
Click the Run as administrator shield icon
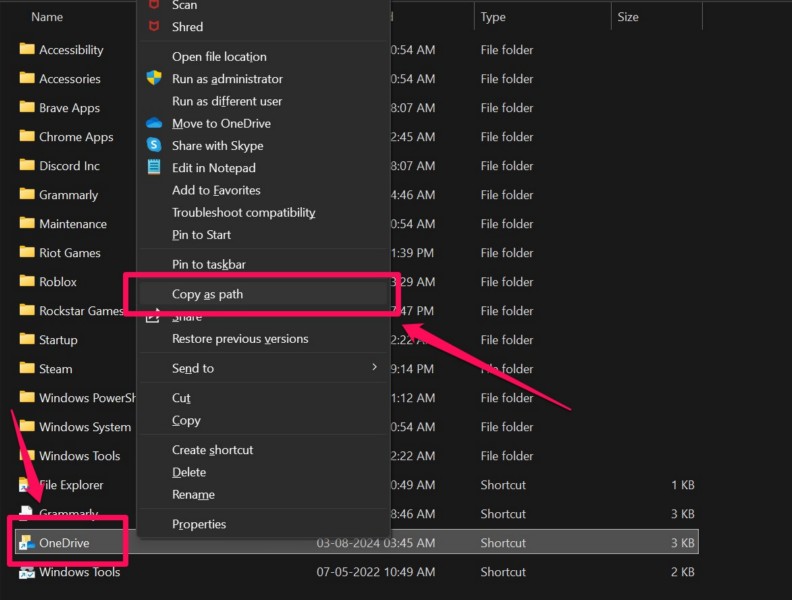tap(154, 79)
